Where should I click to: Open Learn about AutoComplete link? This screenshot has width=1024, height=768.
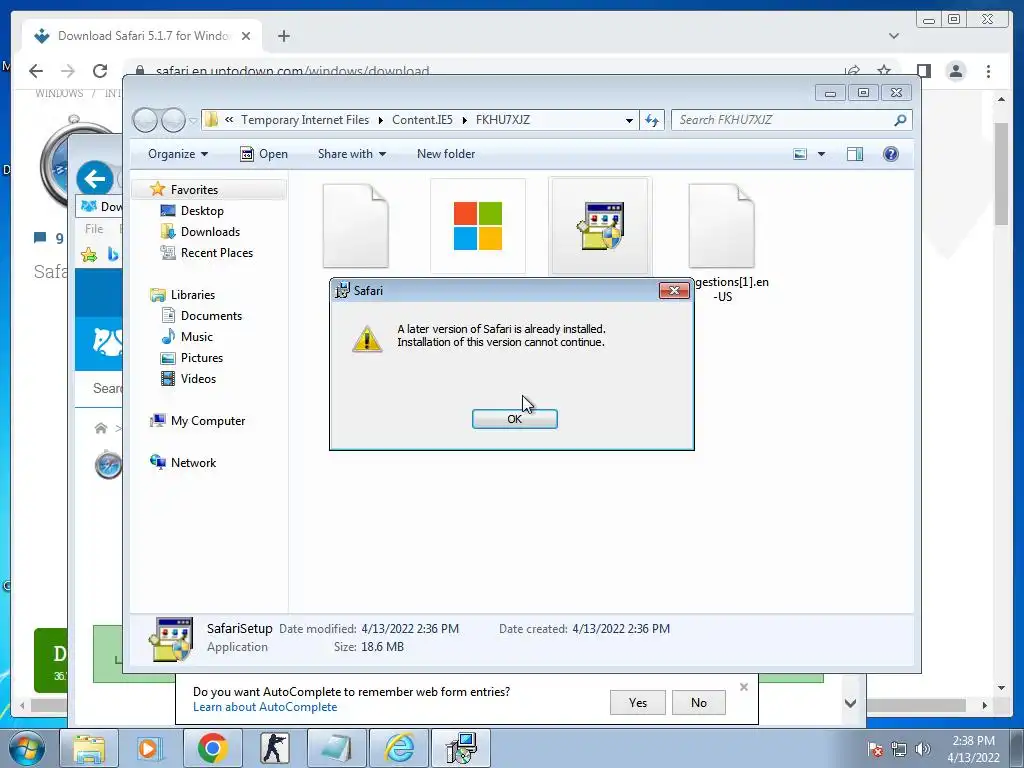coord(265,707)
